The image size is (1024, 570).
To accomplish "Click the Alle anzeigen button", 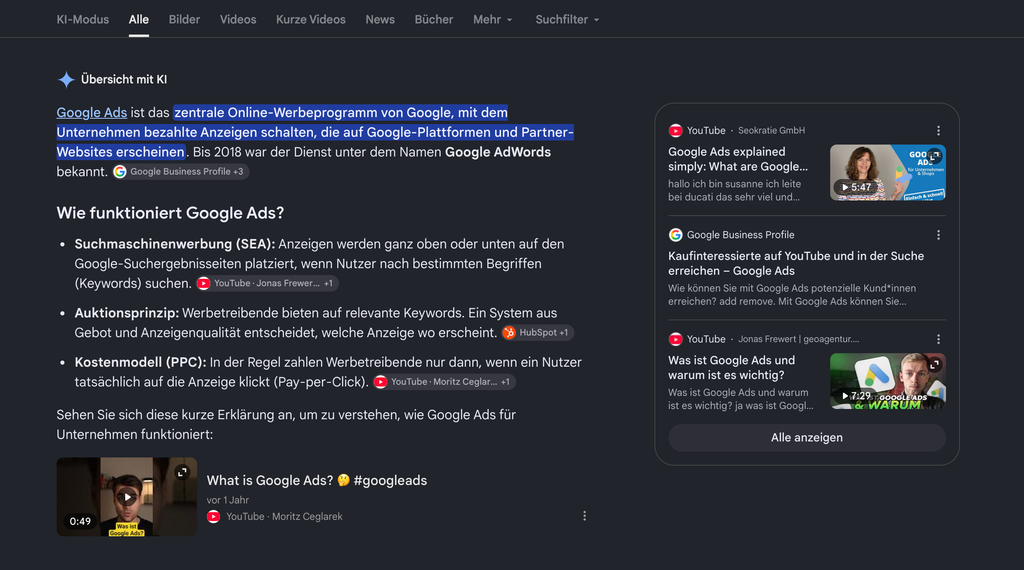I will (807, 437).
